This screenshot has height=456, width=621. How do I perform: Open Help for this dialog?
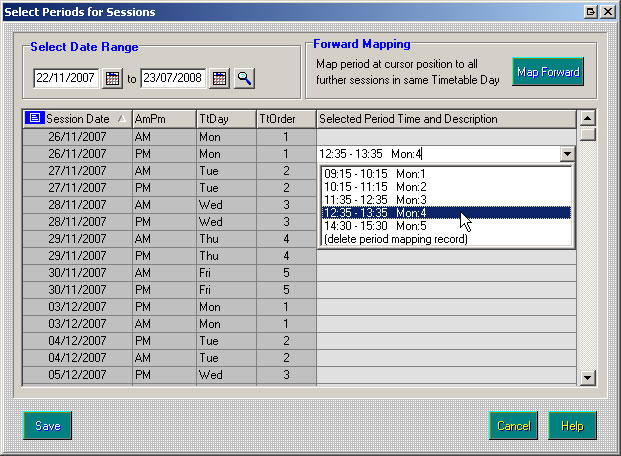572,426
